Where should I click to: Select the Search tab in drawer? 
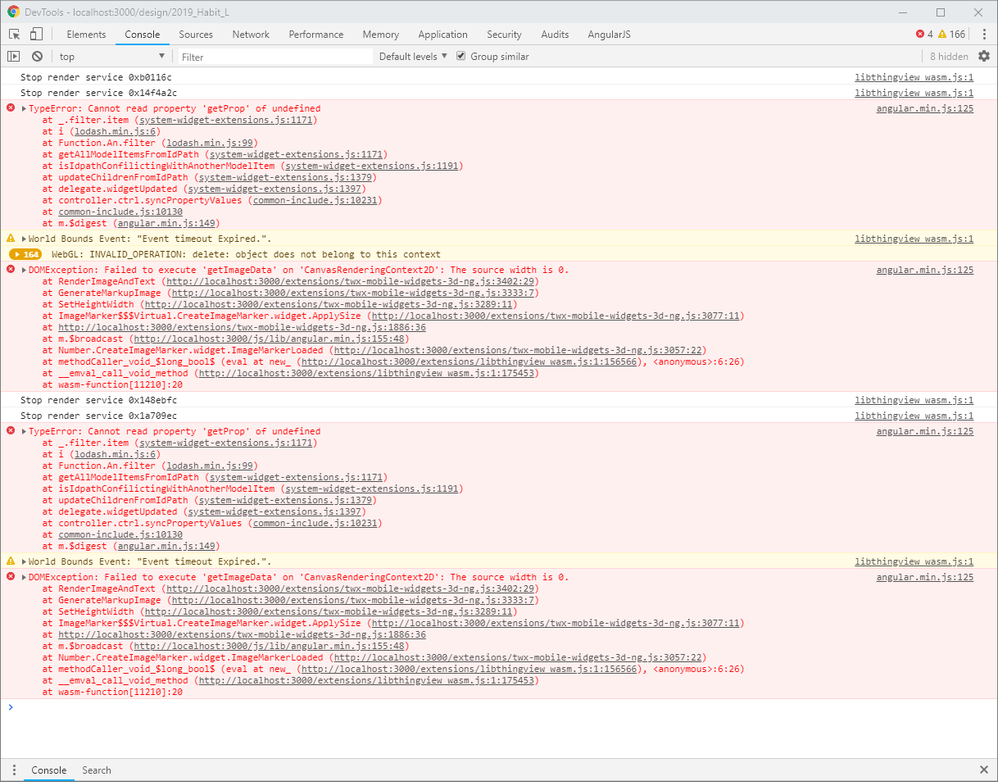point(97,770)
